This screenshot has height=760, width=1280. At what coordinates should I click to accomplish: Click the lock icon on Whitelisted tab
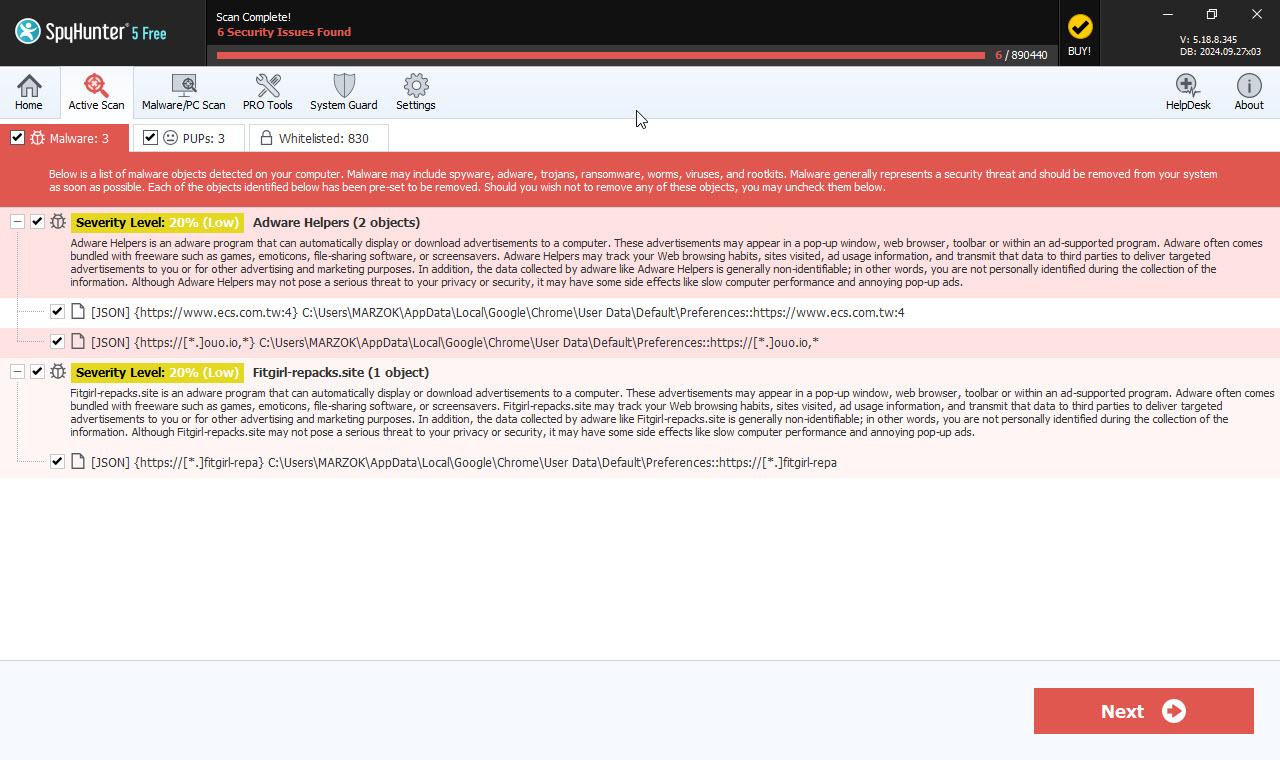pyautogui.click(x=267, y=138)
